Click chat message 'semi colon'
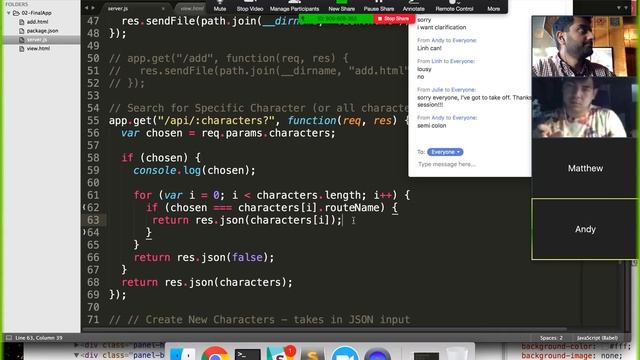640x360 pixels. click(431, 126)
